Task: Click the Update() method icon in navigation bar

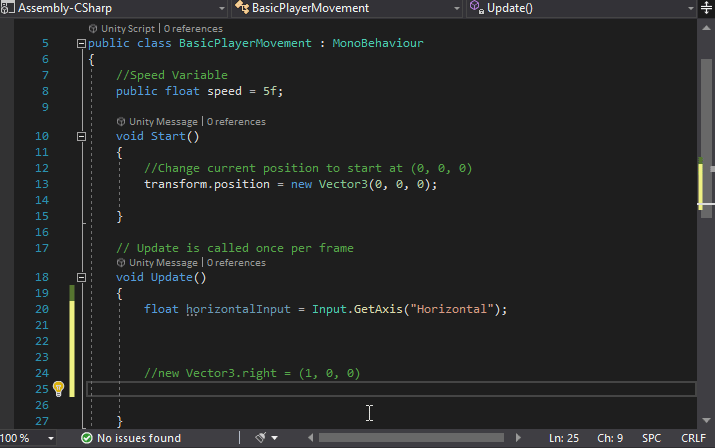Action: (x=477, y=7)
